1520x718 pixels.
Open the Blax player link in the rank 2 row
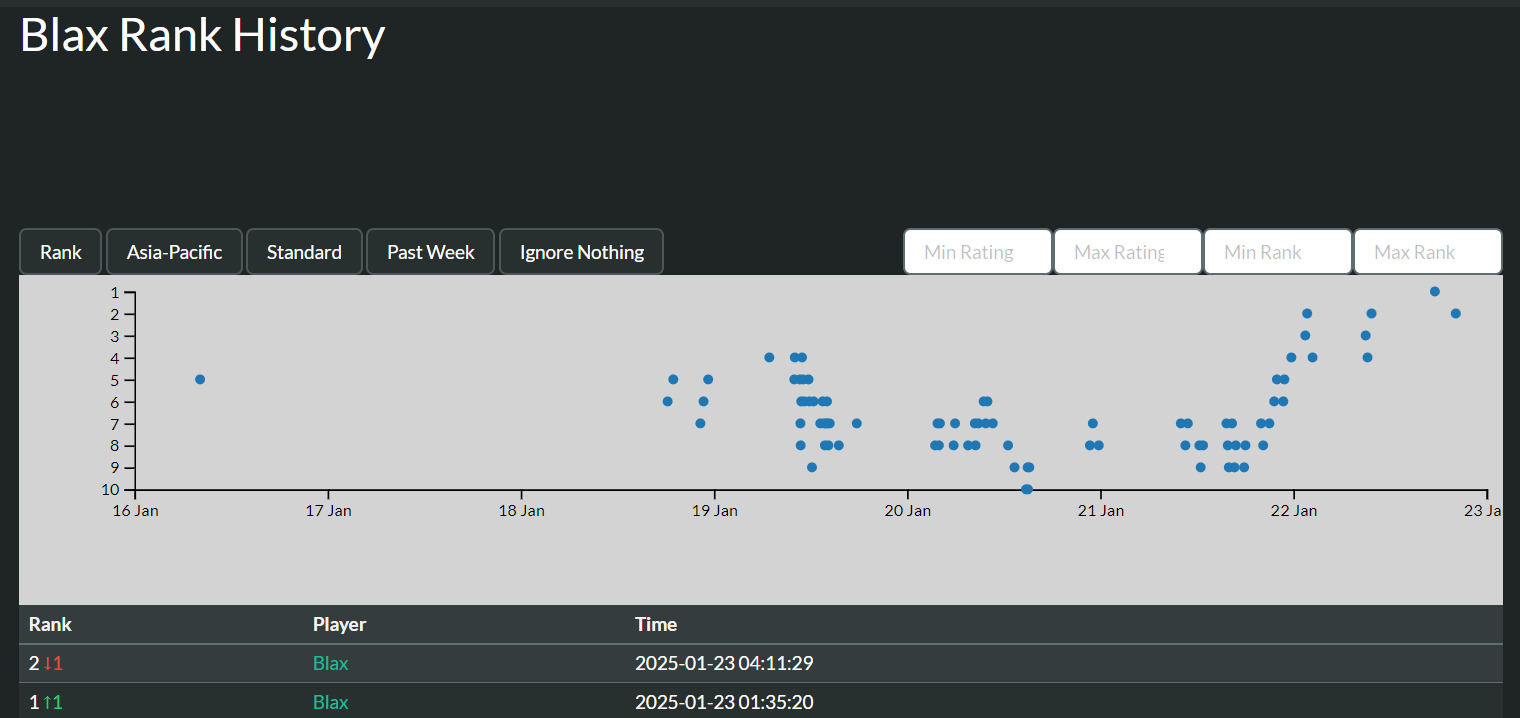pos(330,663)
